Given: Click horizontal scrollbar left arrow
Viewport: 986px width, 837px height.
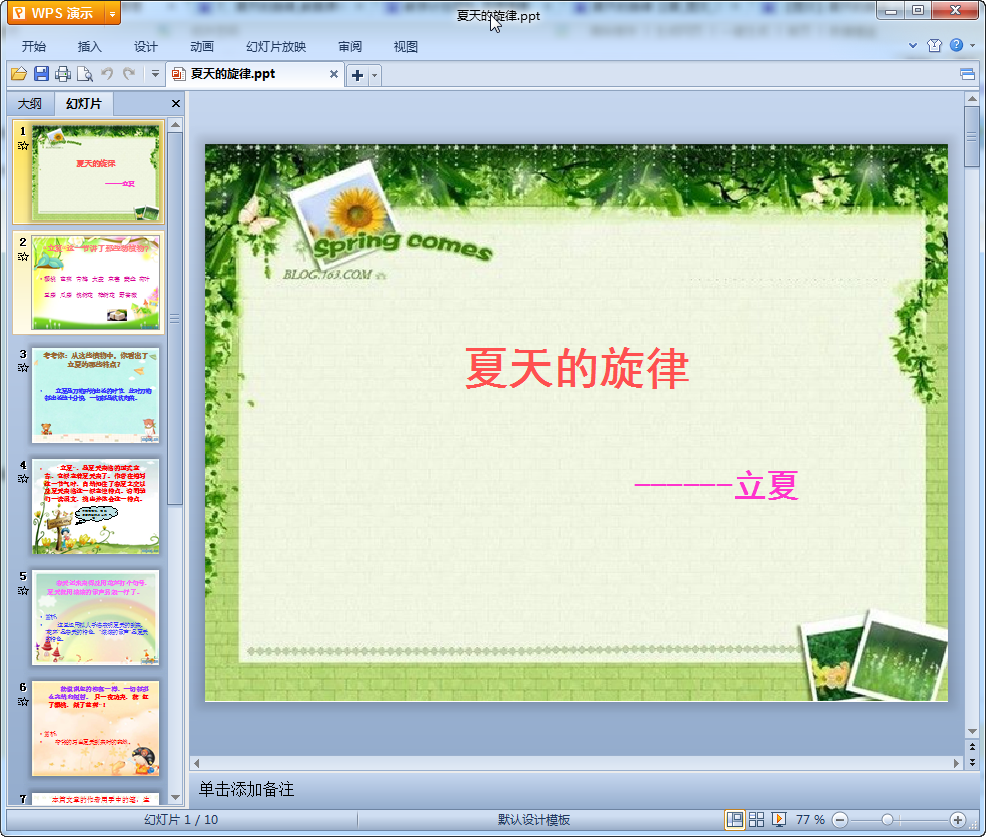Looking at the screenshot, I should pos(197,763).
